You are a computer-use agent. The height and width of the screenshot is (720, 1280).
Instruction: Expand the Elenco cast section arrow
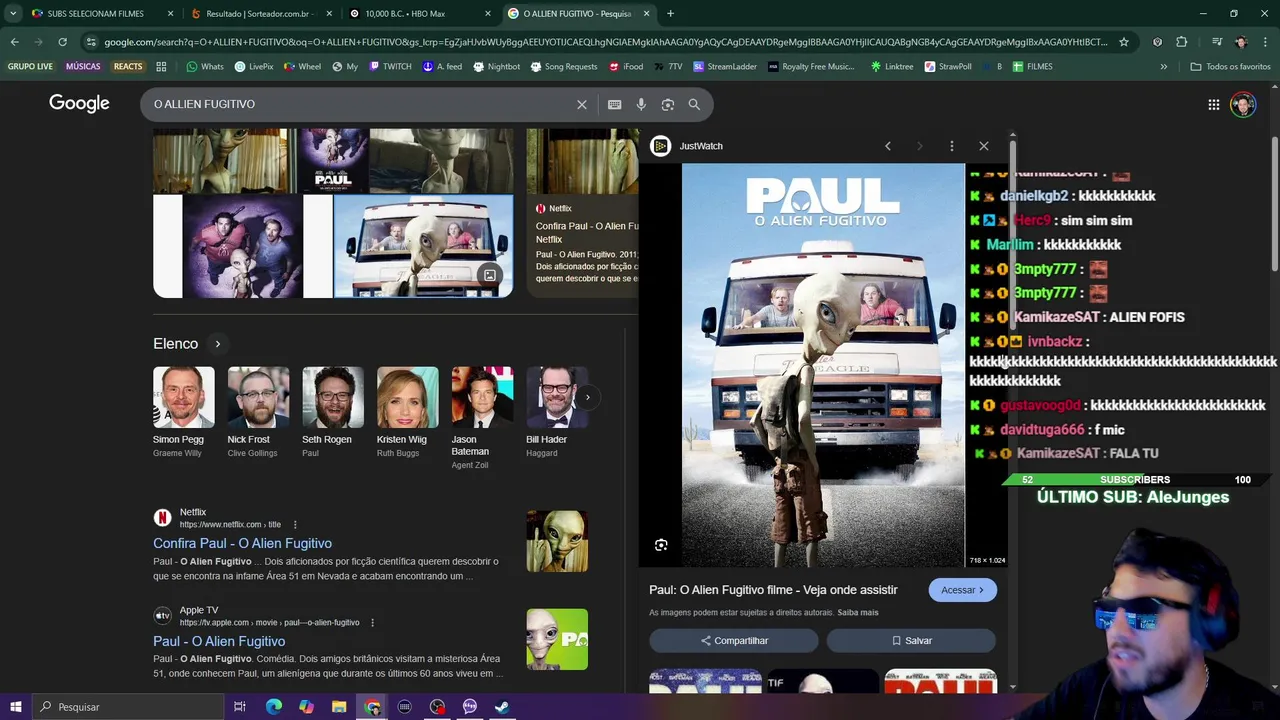pos(217,344)
